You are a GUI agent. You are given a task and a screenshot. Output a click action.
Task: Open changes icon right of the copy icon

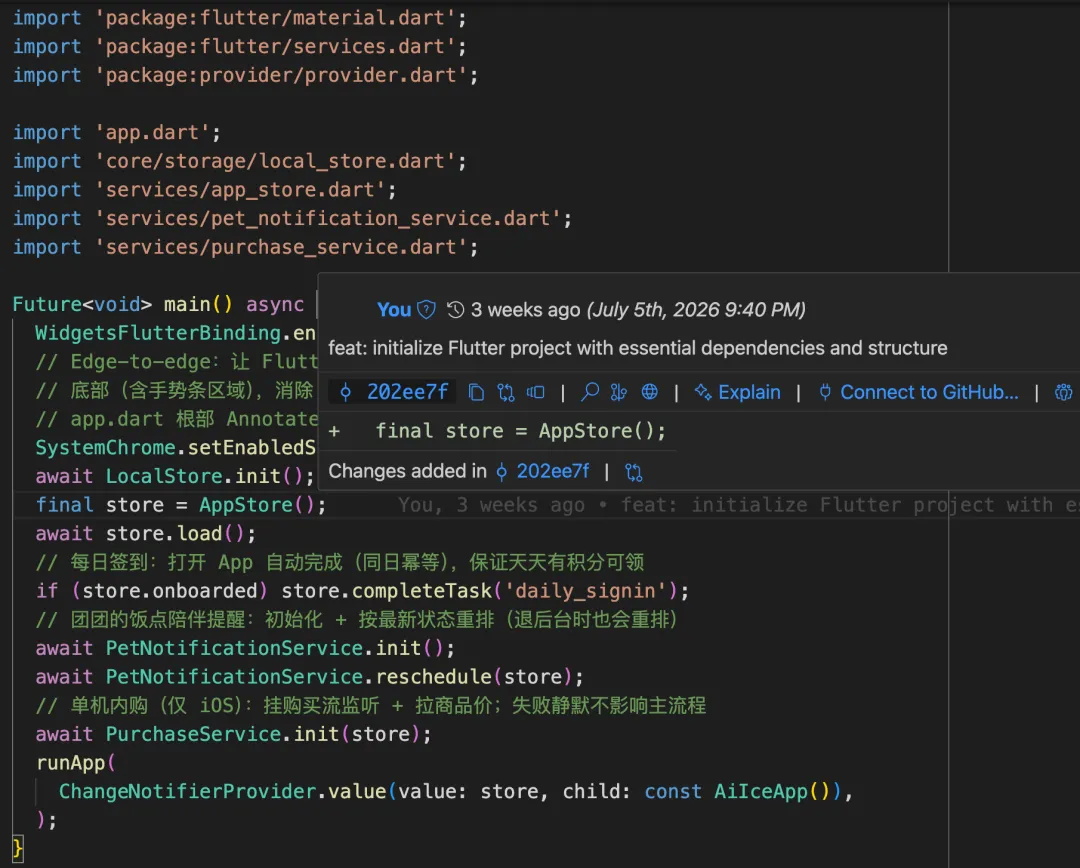pyautogui.click(x=506, y=392)
